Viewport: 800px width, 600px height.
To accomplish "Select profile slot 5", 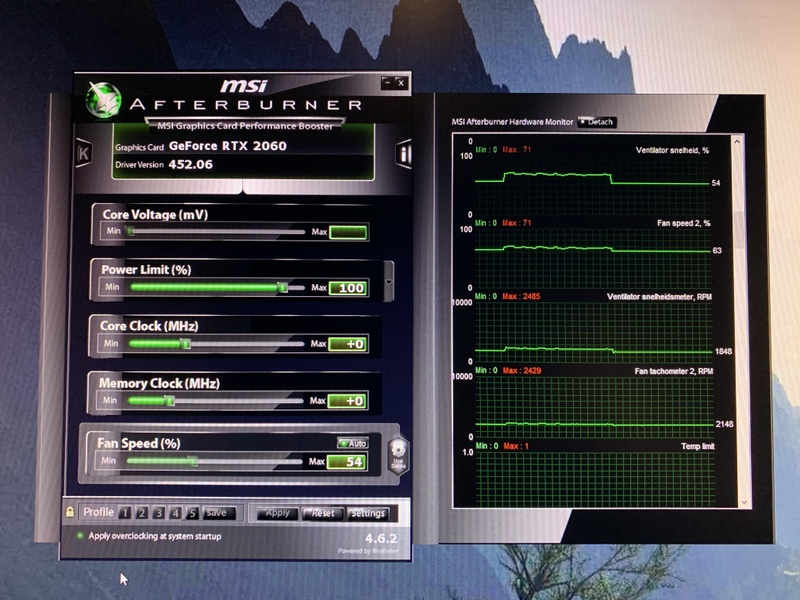I will (x=192, y=513).
